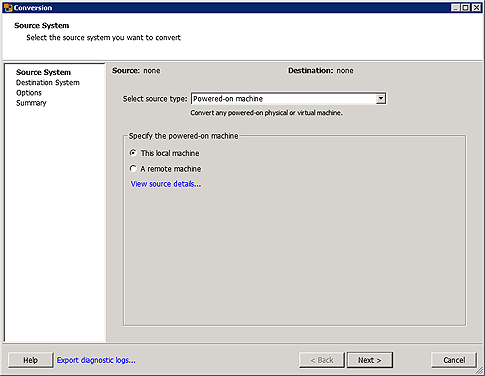Image resolution: width=485 pixels, height=376 pixels.
Task: Click the window resize grip corner
Action: [479, 370]
